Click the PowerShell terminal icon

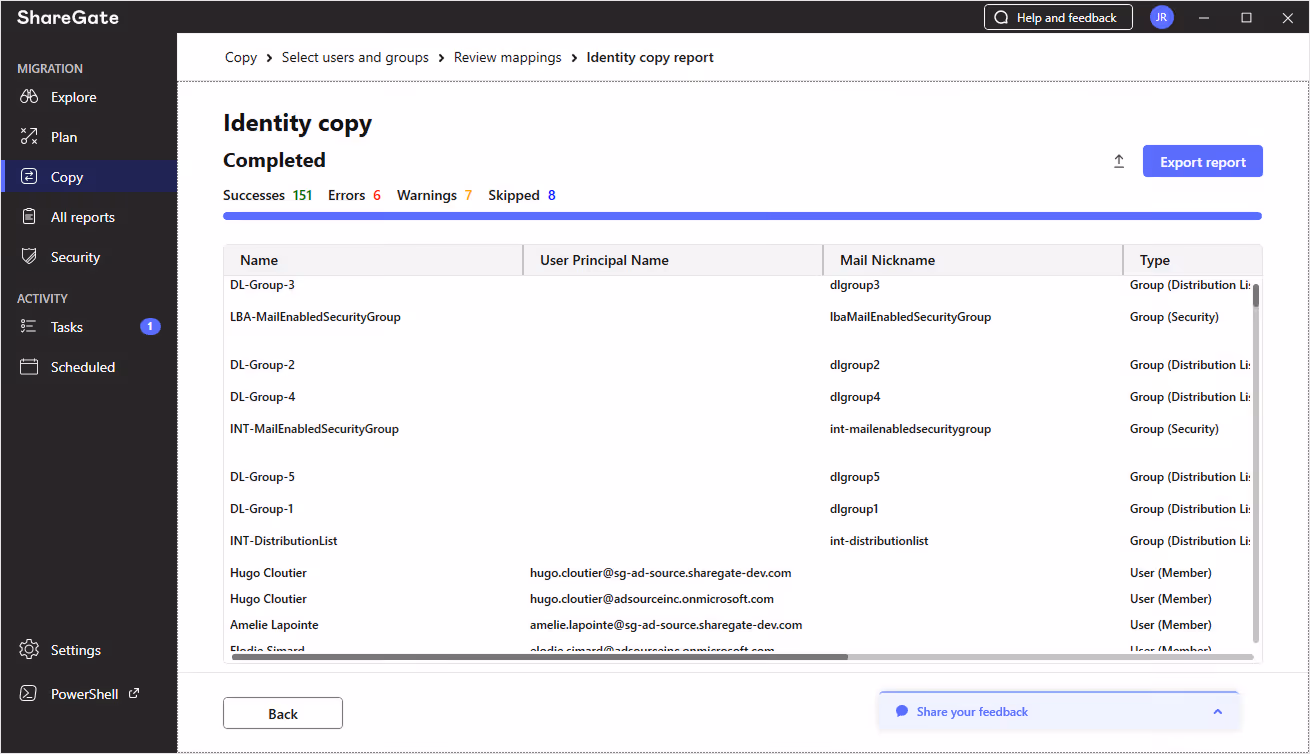[x=29, y=694]
